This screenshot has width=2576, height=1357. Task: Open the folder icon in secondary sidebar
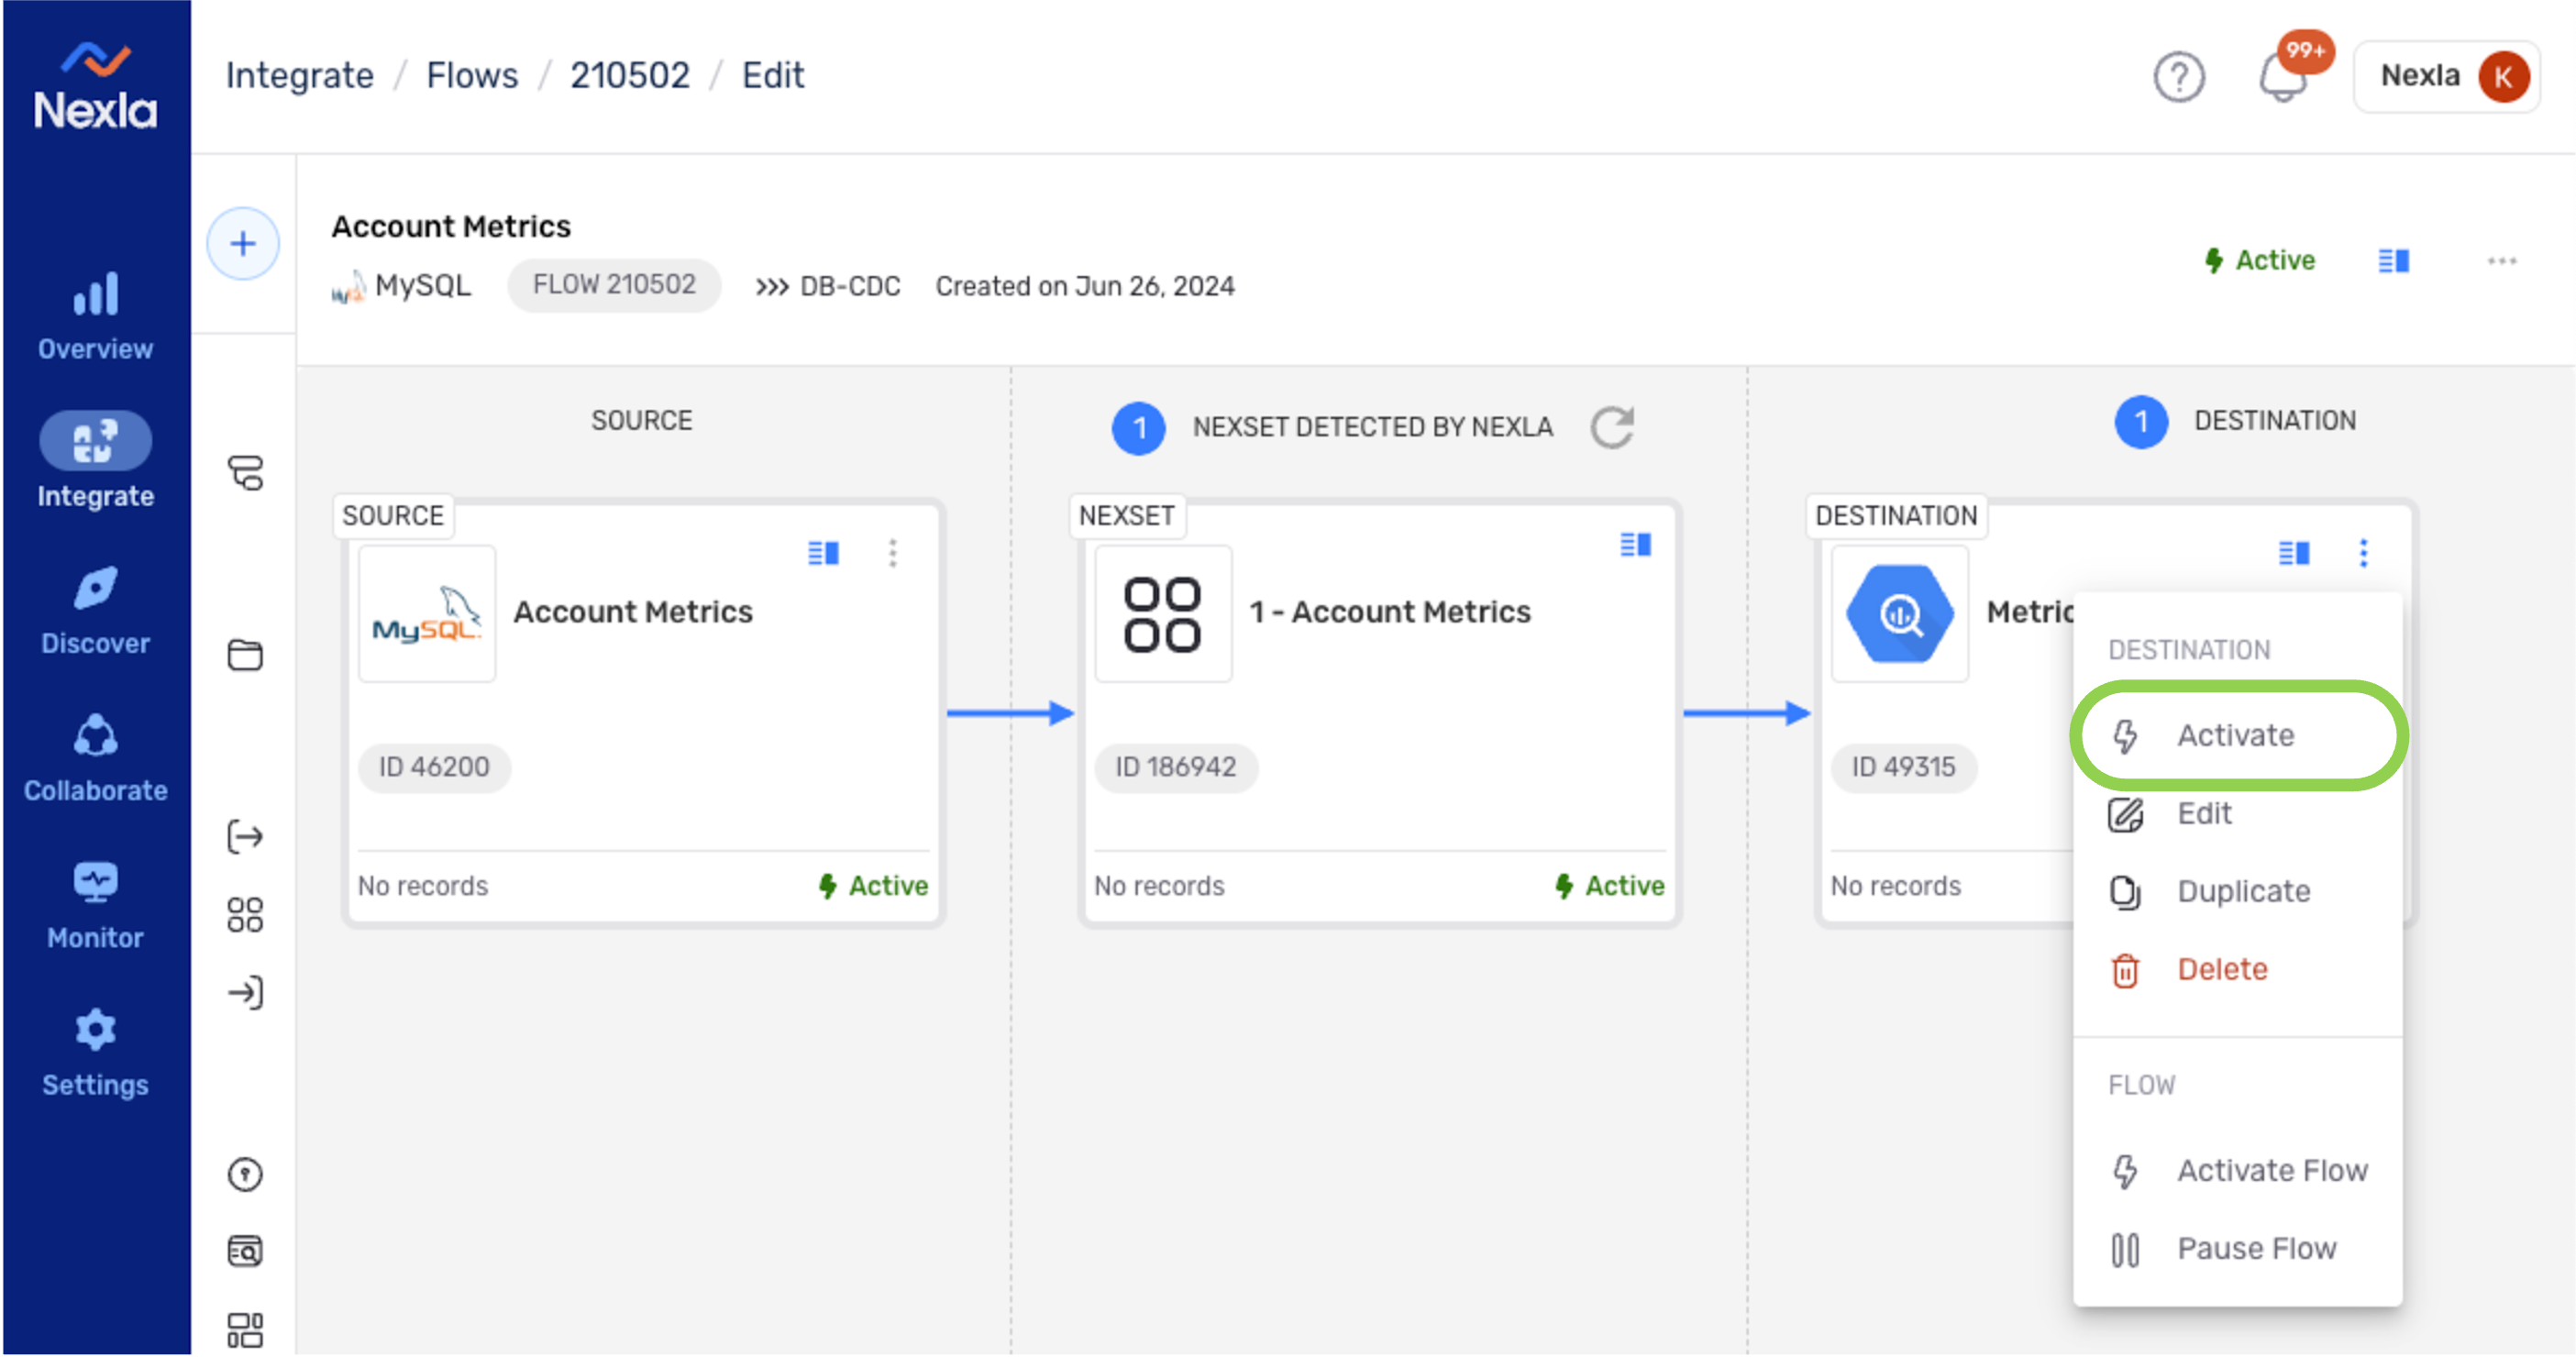coord(245,655)
